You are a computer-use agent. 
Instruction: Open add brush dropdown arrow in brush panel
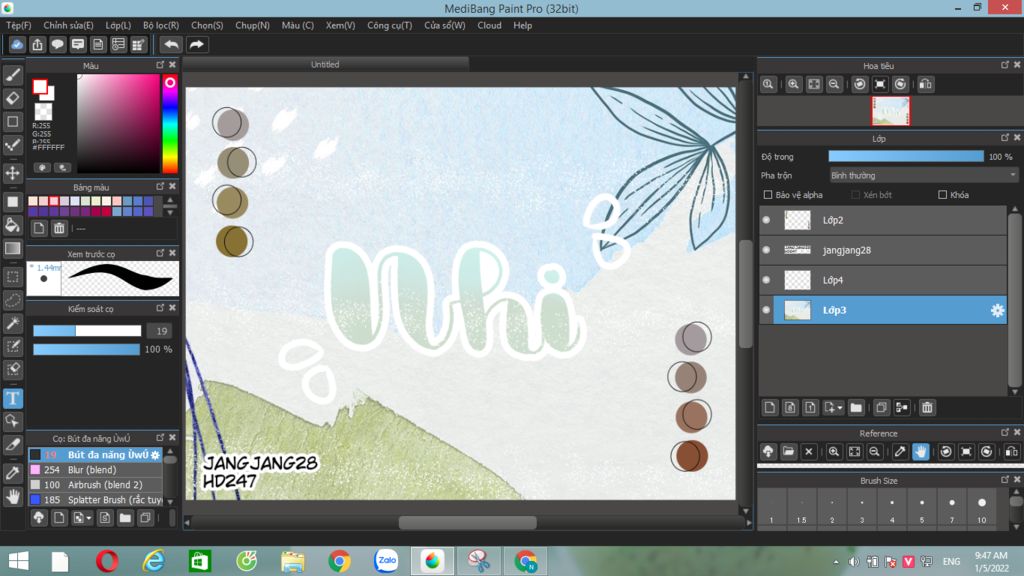click(89, 519)
